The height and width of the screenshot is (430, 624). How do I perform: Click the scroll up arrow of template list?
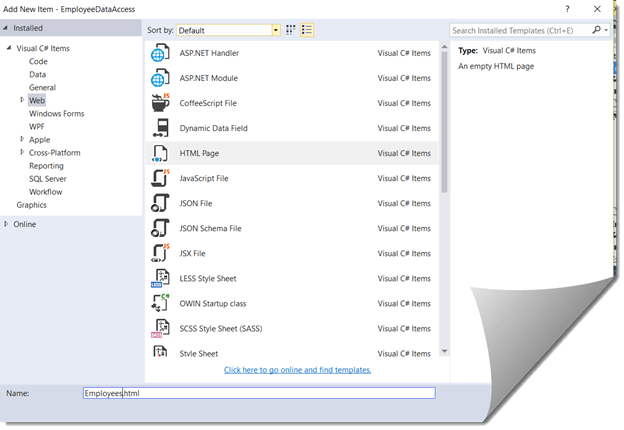(445, 47)
